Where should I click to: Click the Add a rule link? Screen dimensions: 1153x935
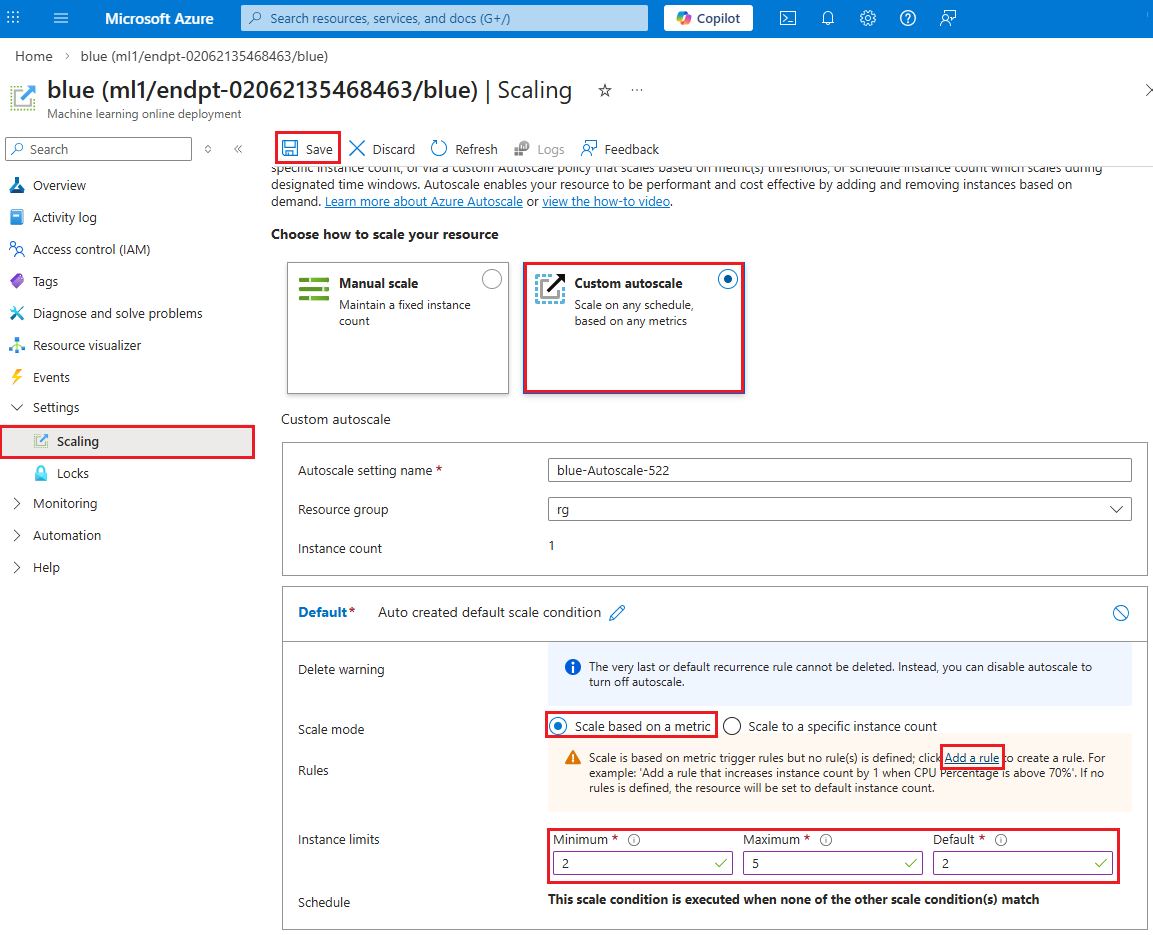click(971, 758)
